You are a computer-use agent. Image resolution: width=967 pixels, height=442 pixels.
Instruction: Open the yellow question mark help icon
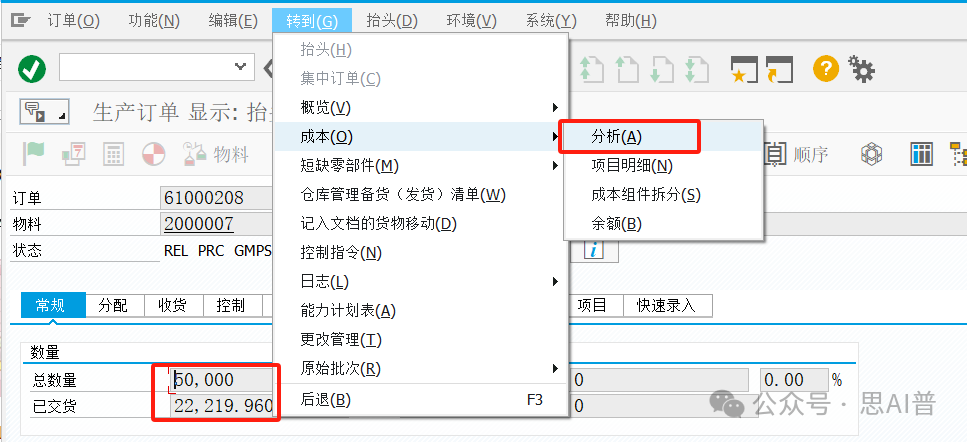click(x=825, y=68)
